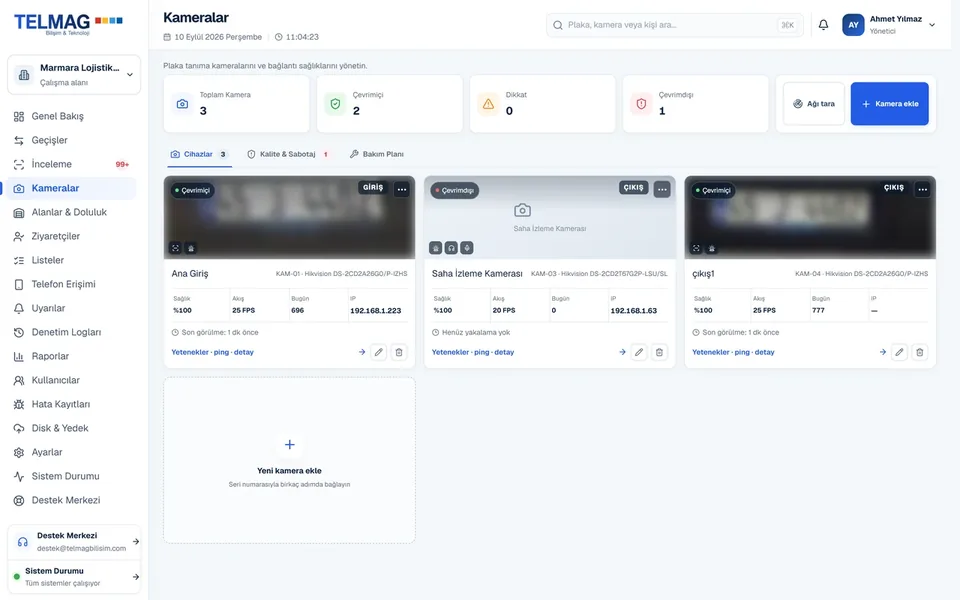Open the support card showing destek@telmagbilisim.com

click(x=74, y=542)
